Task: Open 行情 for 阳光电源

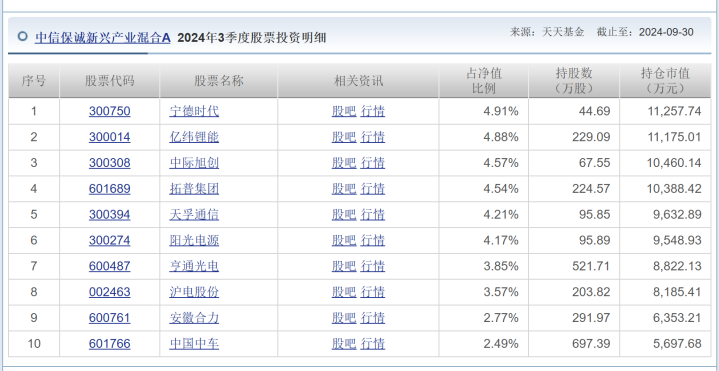Action: 372,240
